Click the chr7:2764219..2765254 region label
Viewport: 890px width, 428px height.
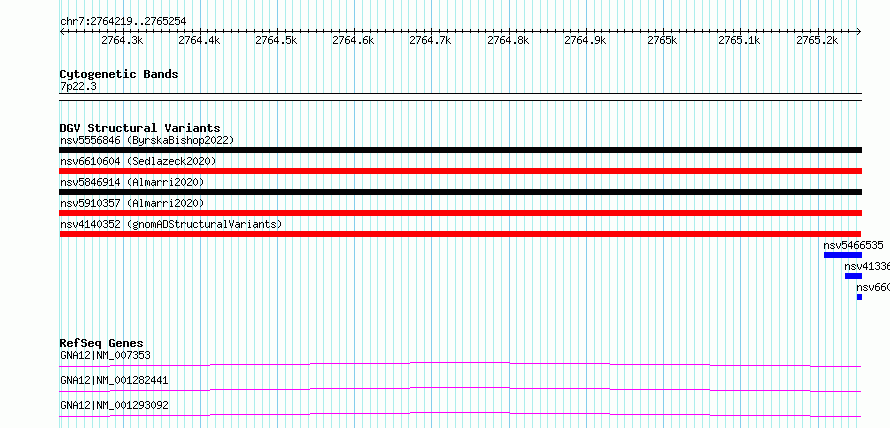(x=123, y=22)
